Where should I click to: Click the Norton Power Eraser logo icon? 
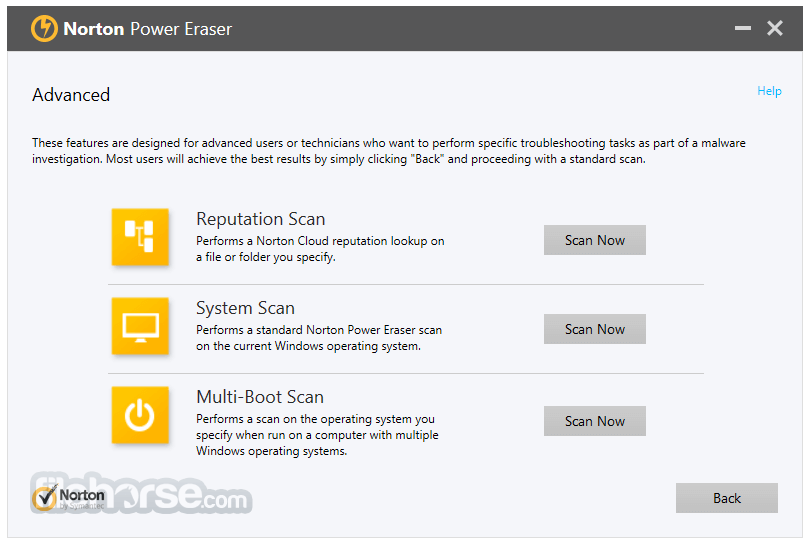44,28
